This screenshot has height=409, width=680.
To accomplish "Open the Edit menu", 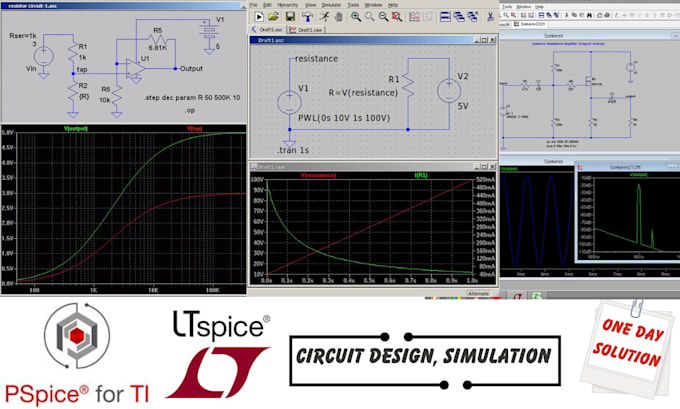I will click(x=267, y=5).
